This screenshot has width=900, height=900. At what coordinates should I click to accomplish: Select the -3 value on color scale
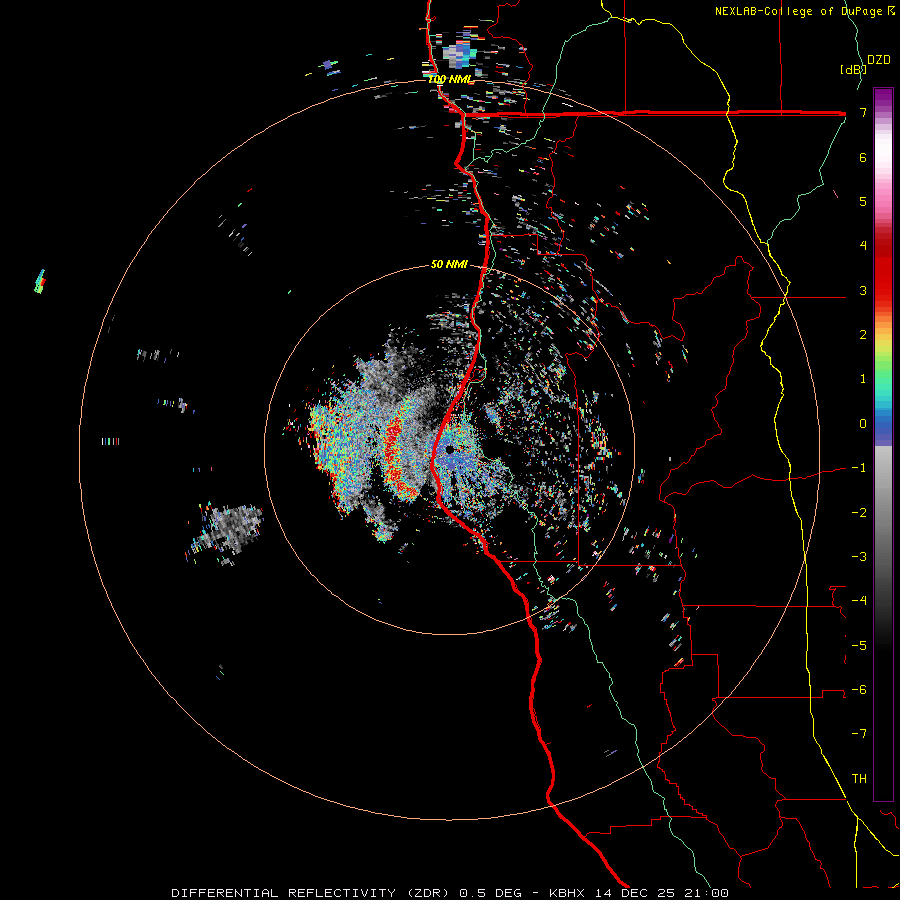click(x=859, y=556)
